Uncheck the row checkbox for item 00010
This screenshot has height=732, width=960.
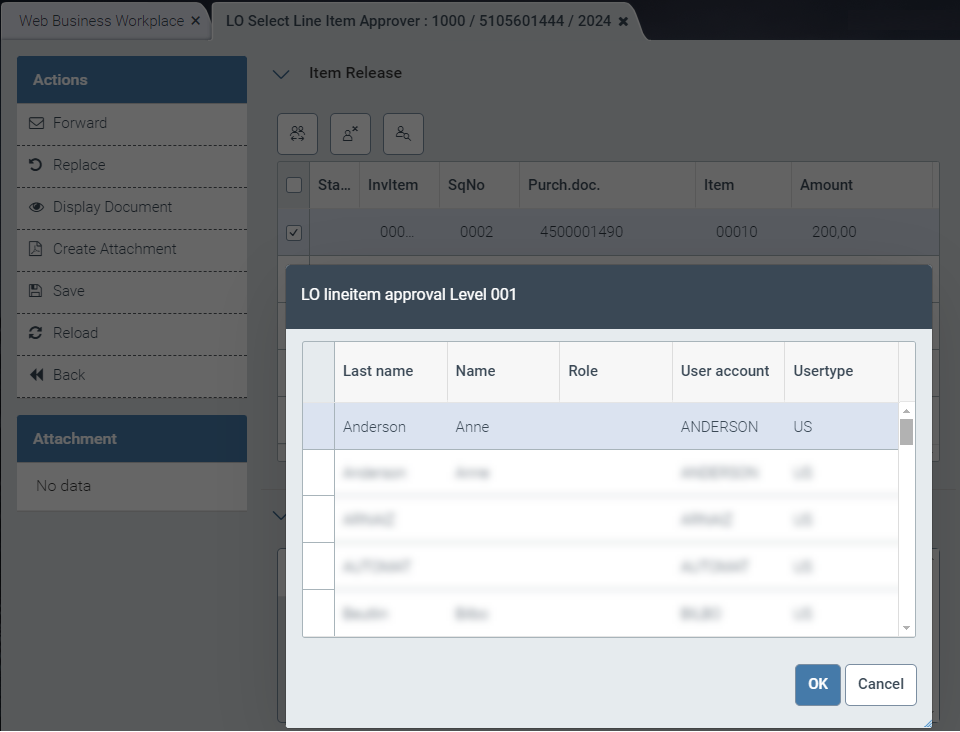[294, 232]
